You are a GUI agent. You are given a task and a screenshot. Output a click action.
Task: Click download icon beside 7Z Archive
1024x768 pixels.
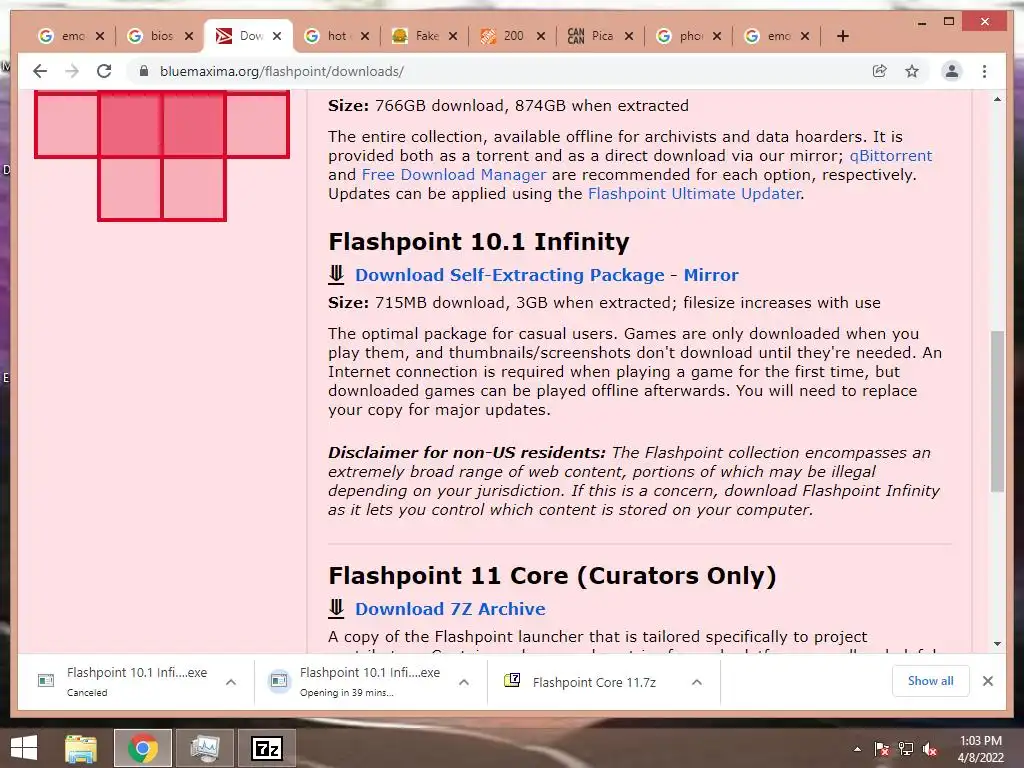tap(336, 609)
